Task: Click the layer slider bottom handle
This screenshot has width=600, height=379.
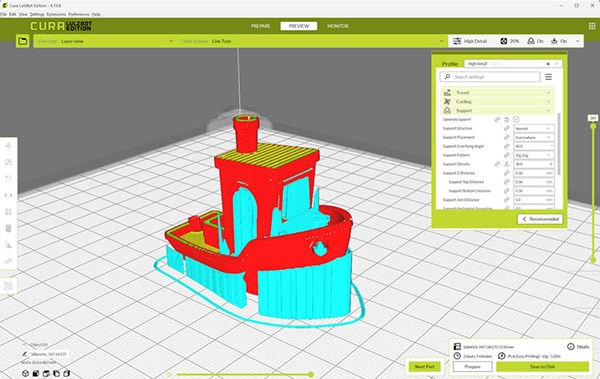Action: pos(593,260)
